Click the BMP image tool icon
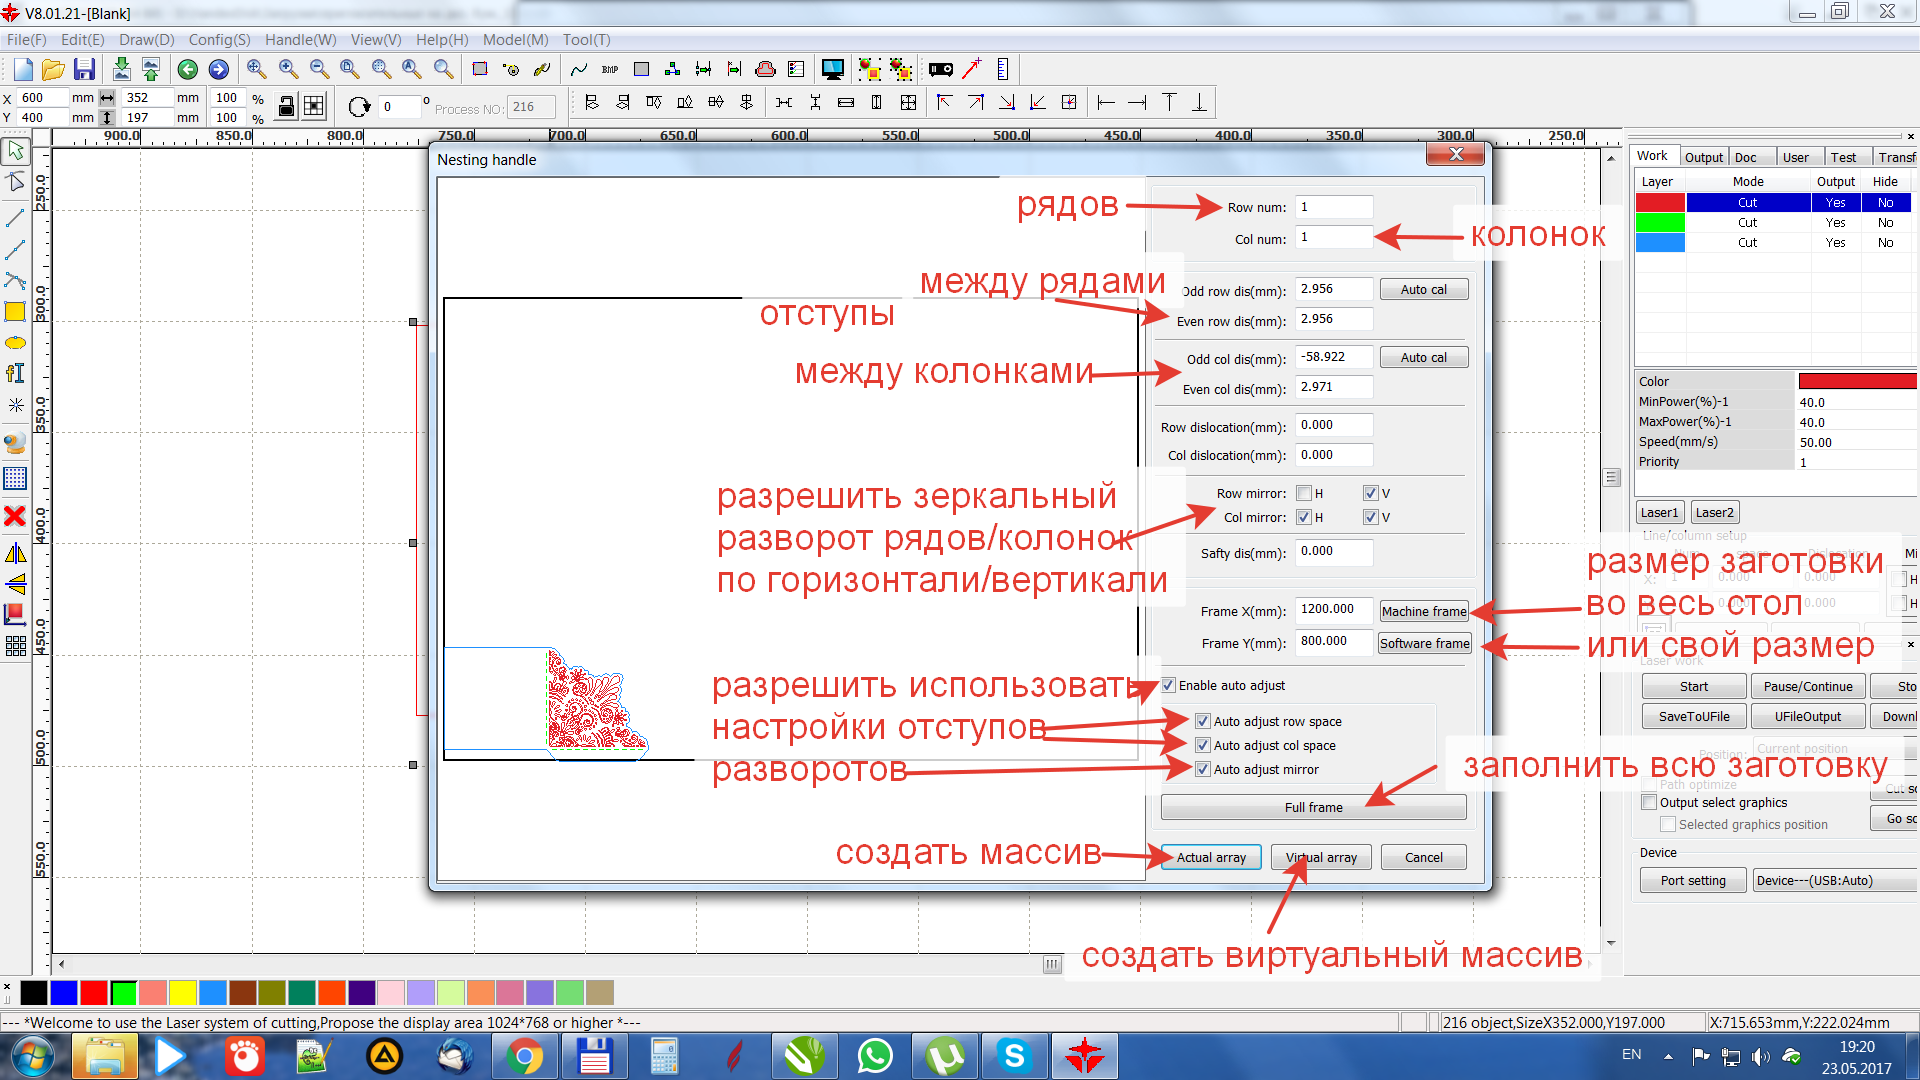 tap(610, 69)
